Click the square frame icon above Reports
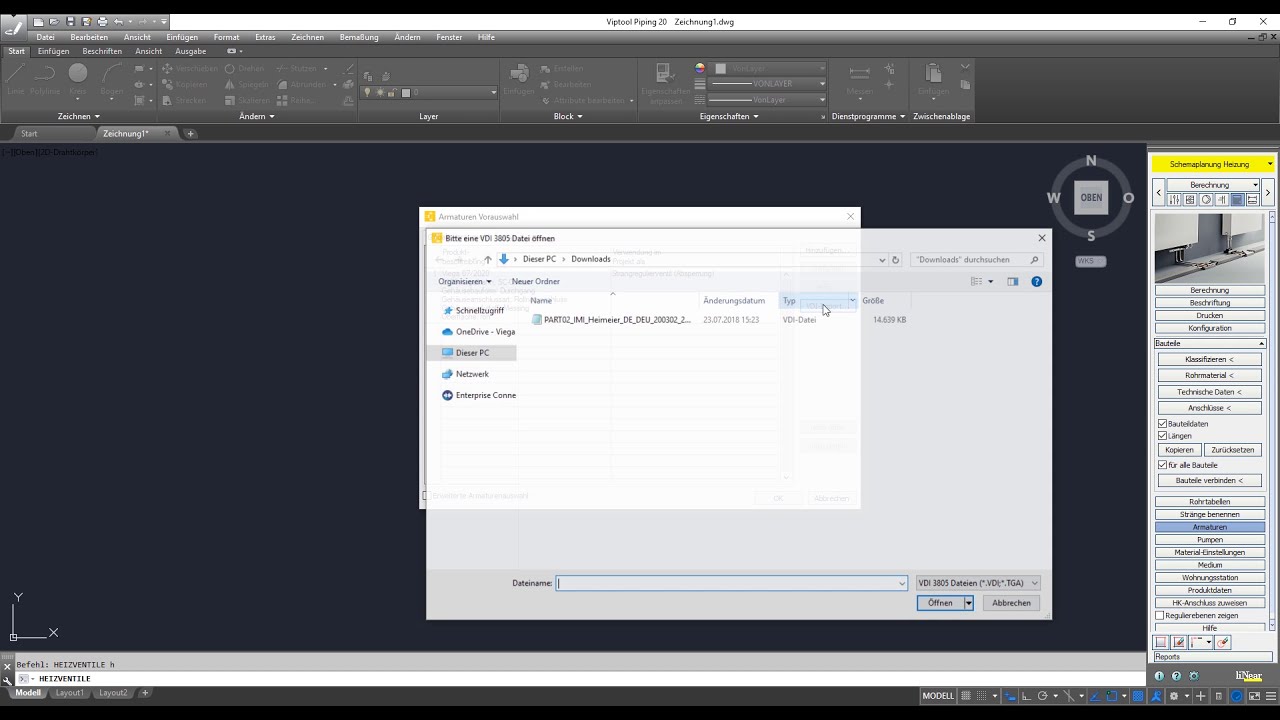This screenshot has width=1280, height=720. (x=1161, y=642)
